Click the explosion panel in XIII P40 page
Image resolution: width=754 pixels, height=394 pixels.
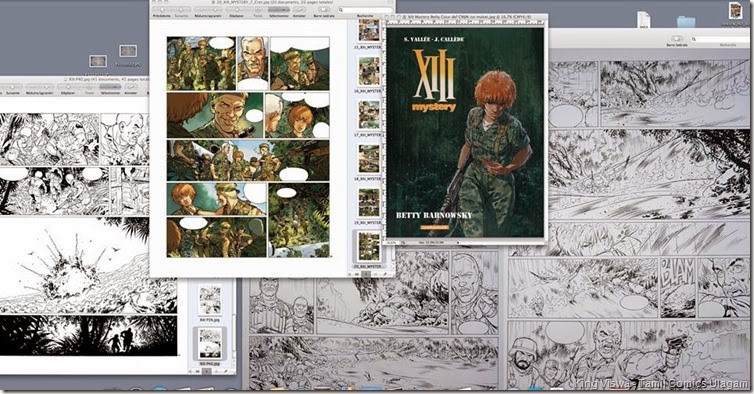point(88,265)
